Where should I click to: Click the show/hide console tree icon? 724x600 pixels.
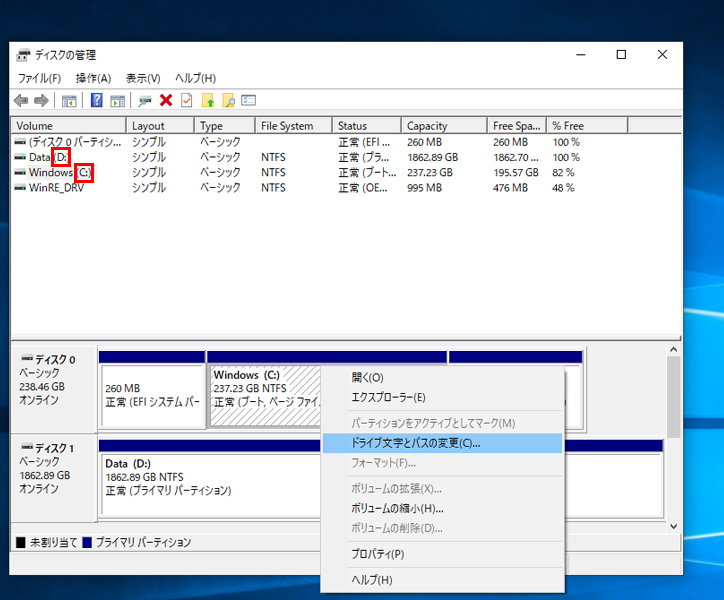69,100
